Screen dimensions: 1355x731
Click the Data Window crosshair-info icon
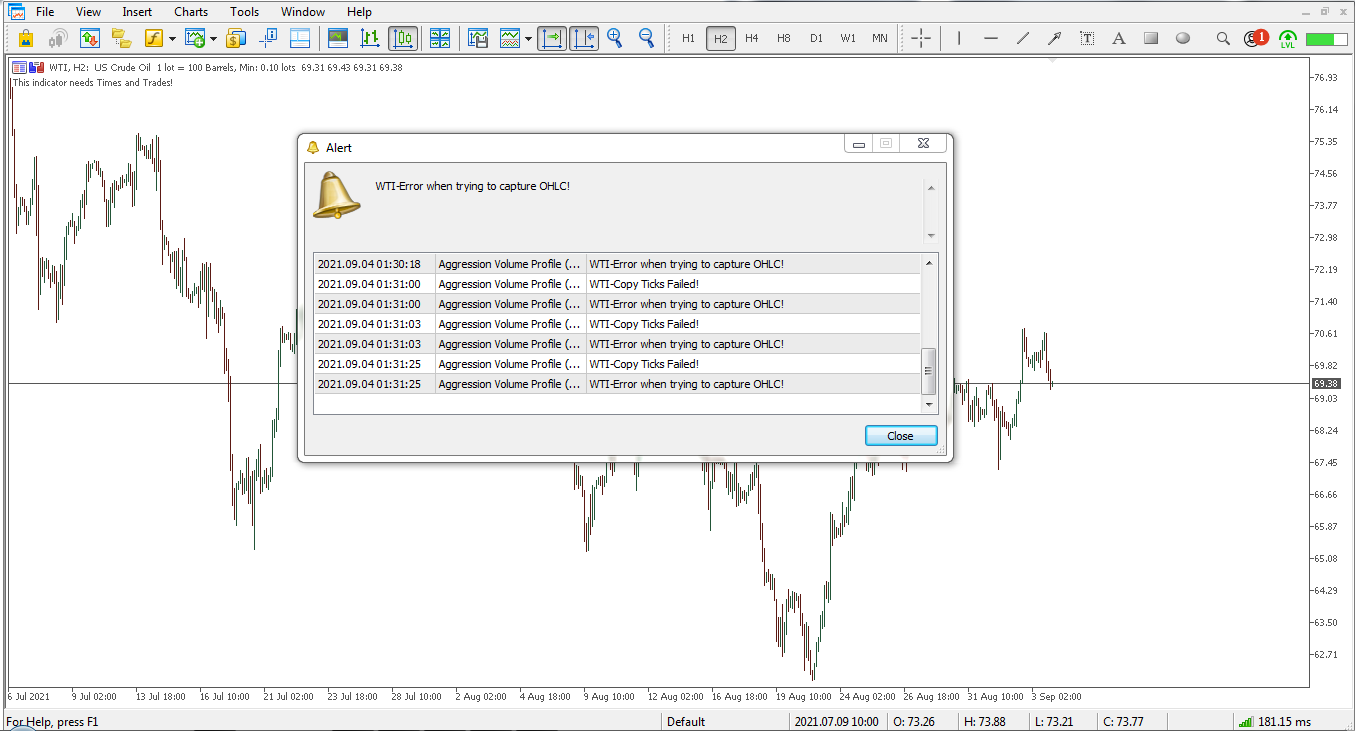pyautogui.click(x=268, y=39)
